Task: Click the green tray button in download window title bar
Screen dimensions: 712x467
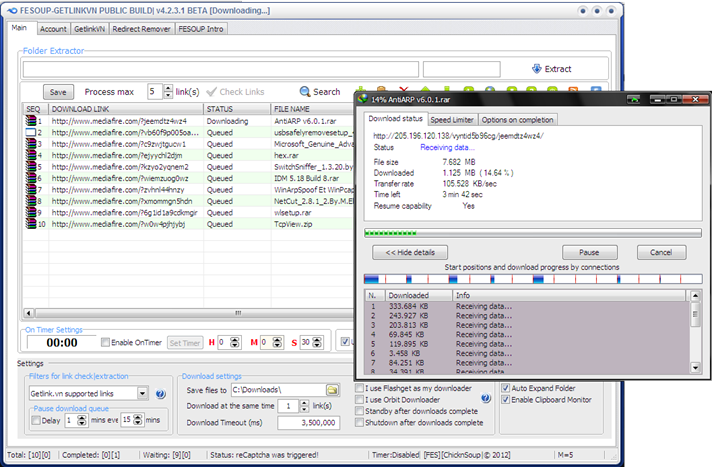Action: (x=633, y=99)
